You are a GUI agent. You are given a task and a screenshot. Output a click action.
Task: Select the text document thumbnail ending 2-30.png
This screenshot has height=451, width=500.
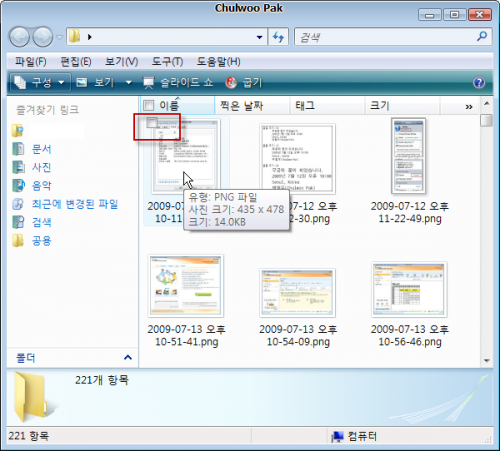298,159
